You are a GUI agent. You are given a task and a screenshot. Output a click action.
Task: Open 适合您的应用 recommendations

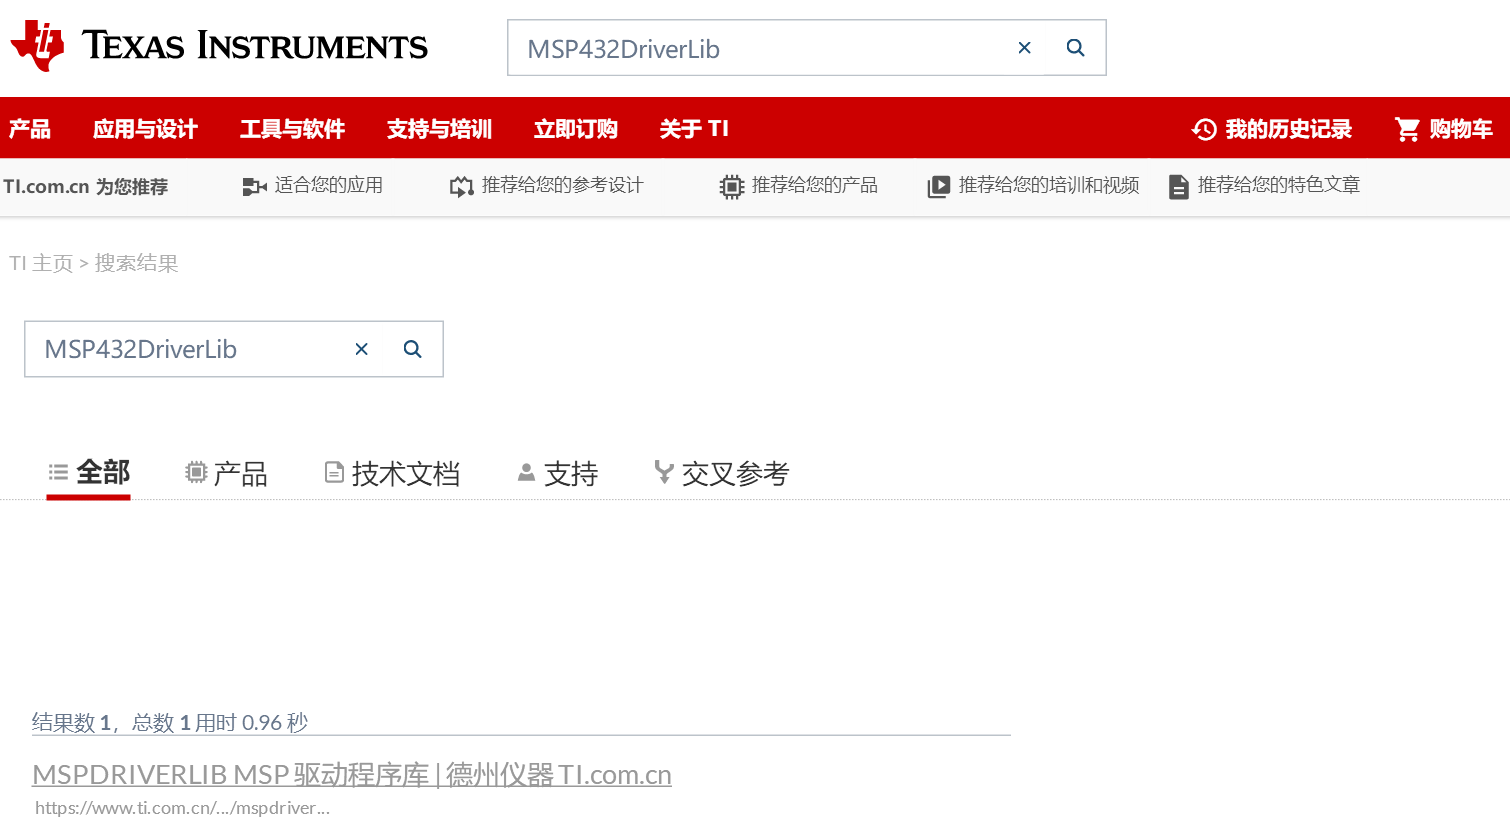(328, 185)
